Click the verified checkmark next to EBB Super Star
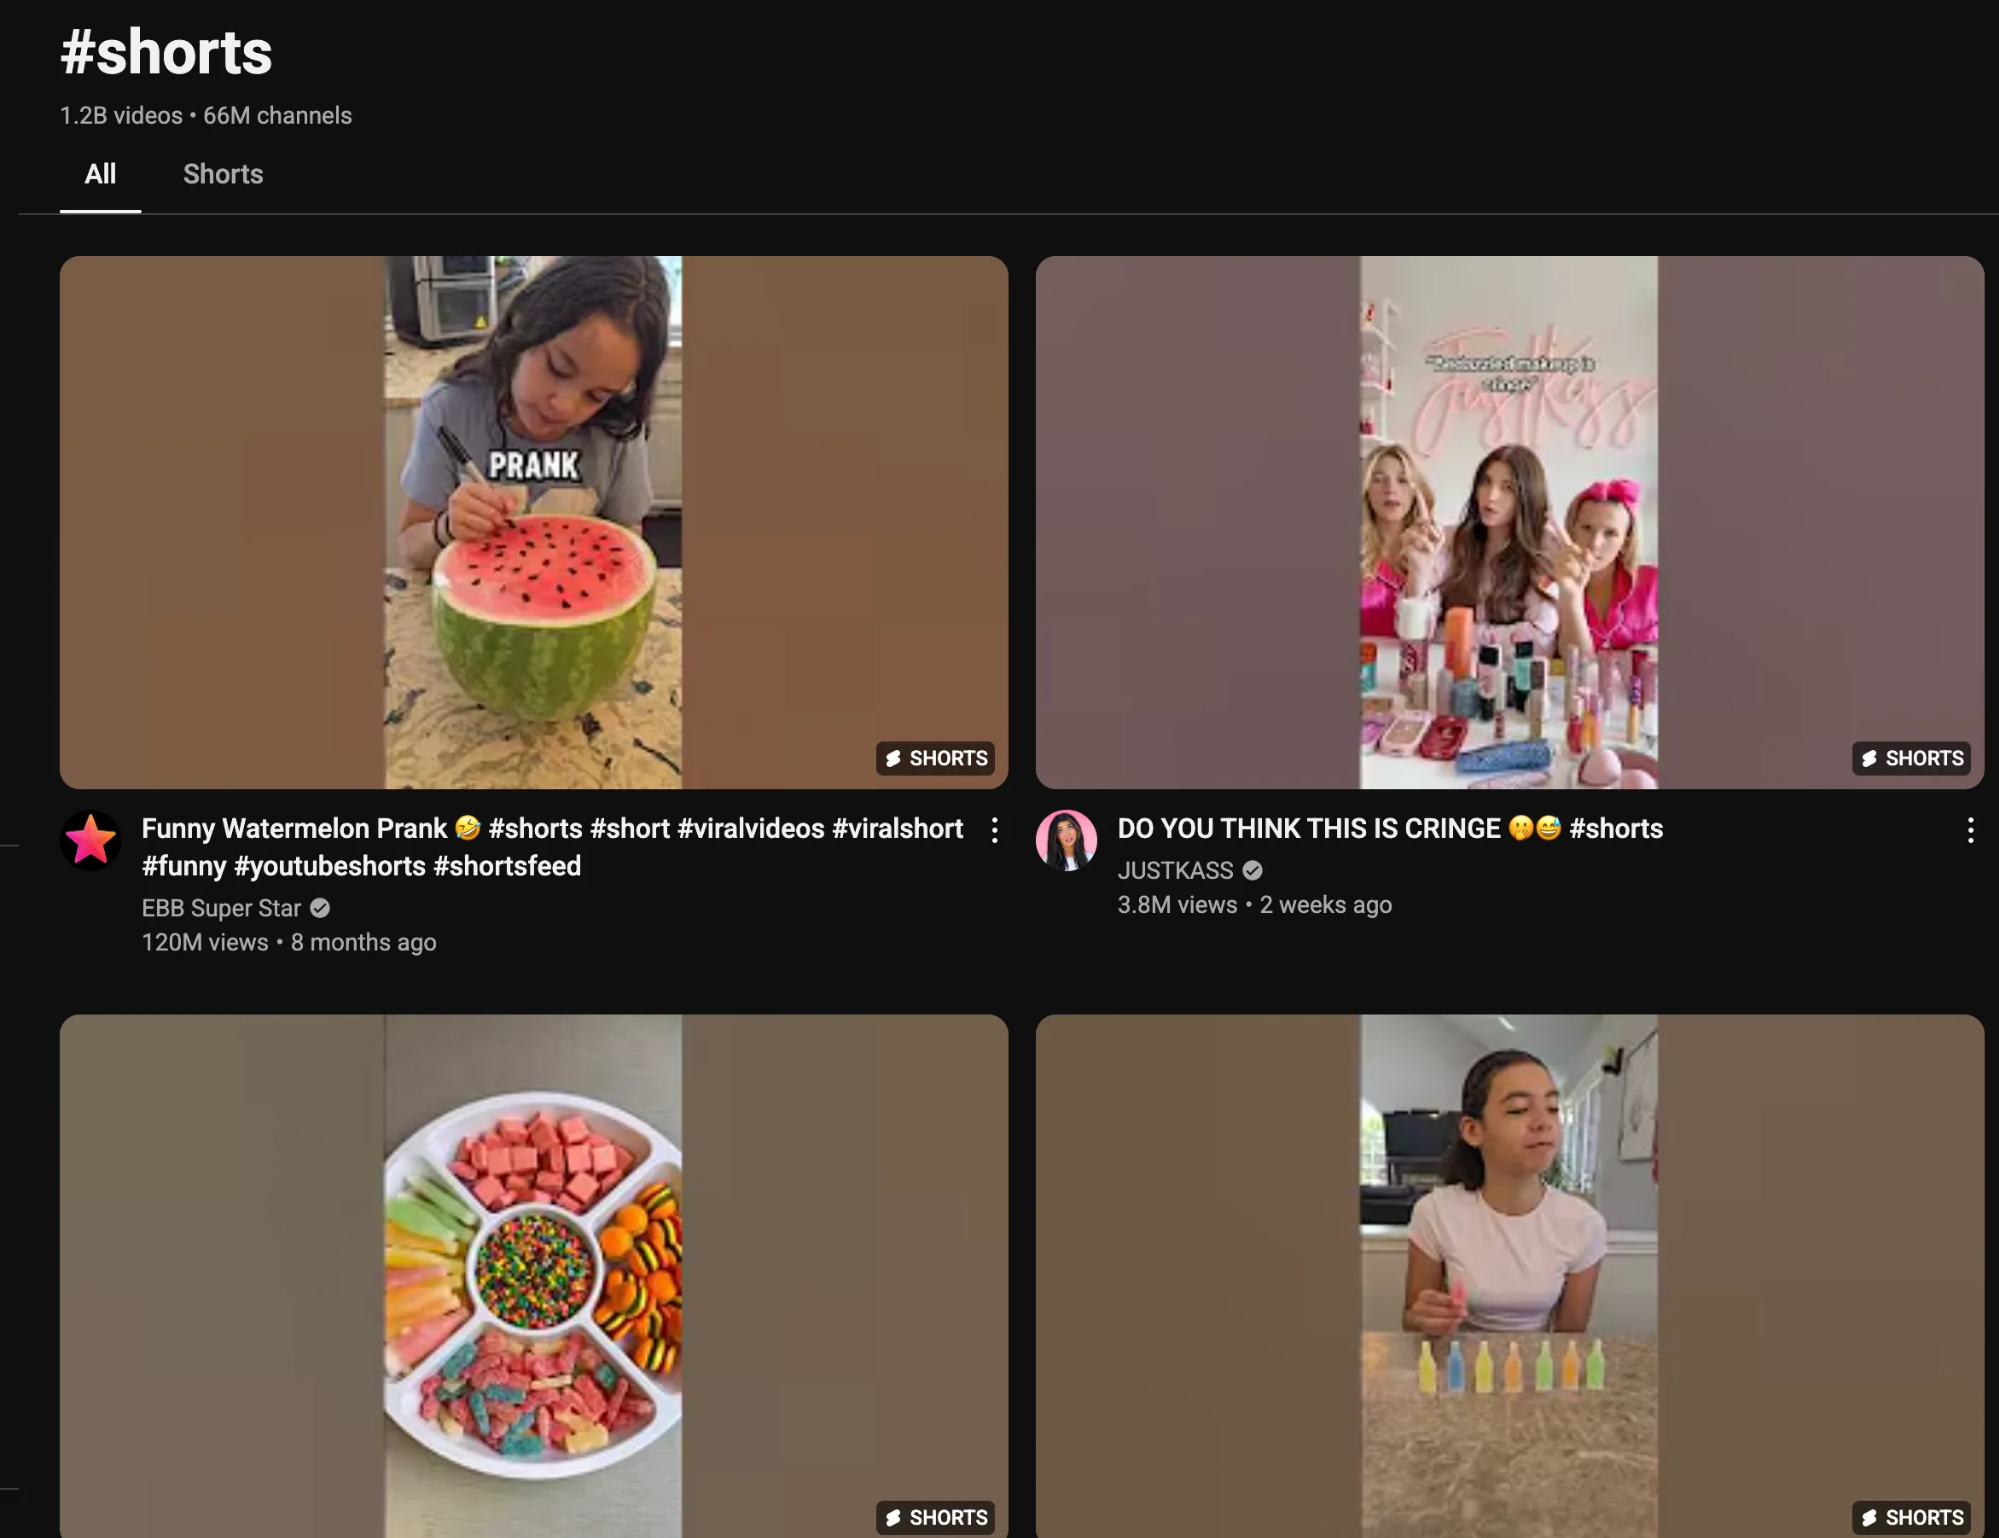Viewport: 1999px width, 1538px height. pyautogui.click(x=320, y=908)
